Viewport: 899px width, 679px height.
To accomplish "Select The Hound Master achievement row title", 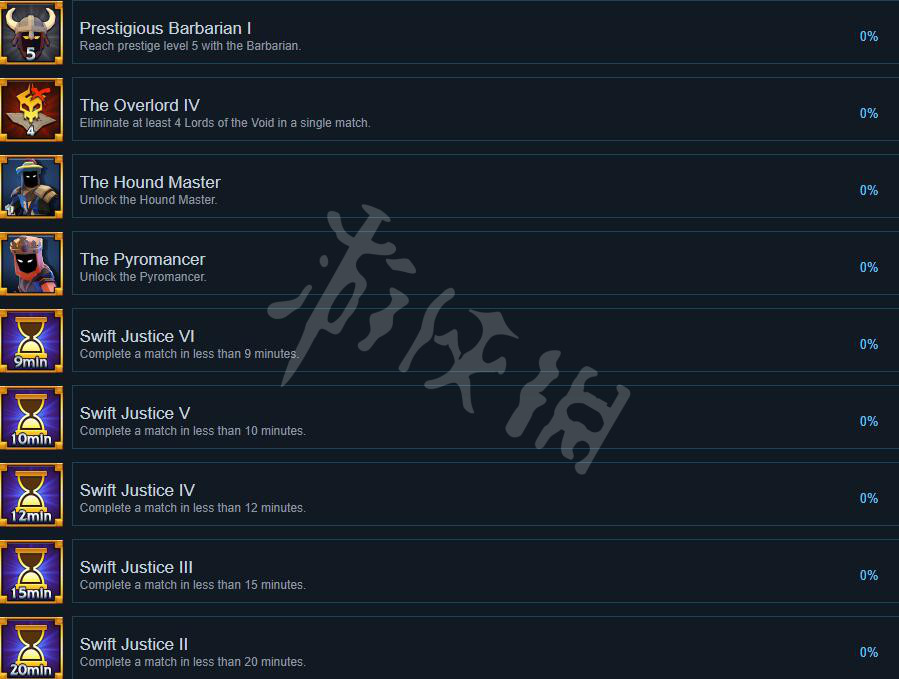I will 150,182.
